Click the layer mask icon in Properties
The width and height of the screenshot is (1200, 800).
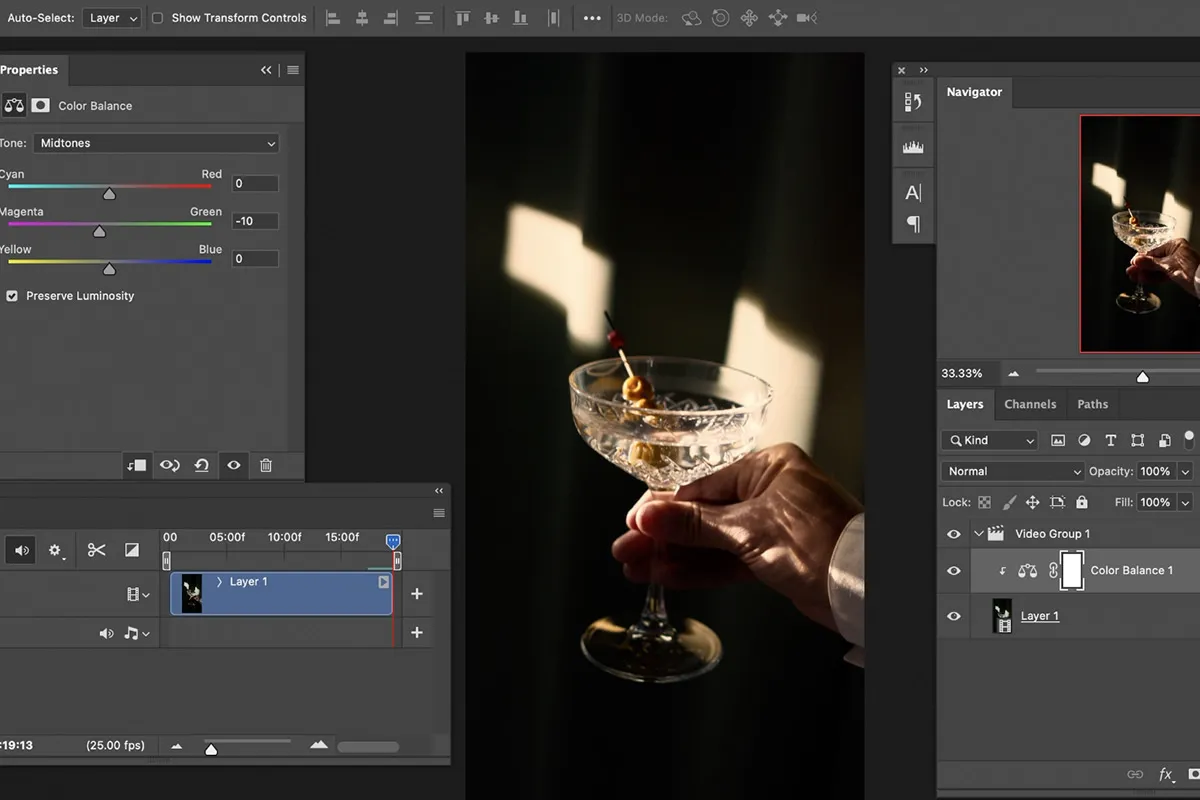[x=40, y=105]
